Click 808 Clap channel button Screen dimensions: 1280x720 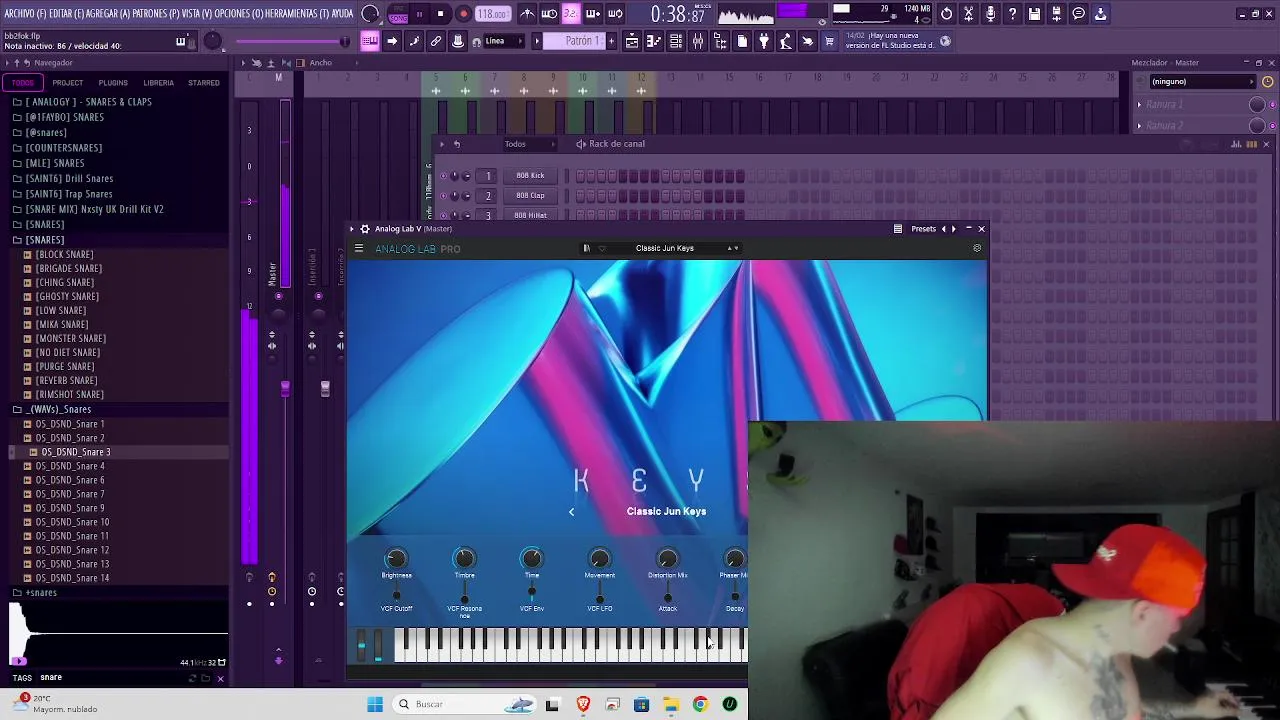[530, 196]
